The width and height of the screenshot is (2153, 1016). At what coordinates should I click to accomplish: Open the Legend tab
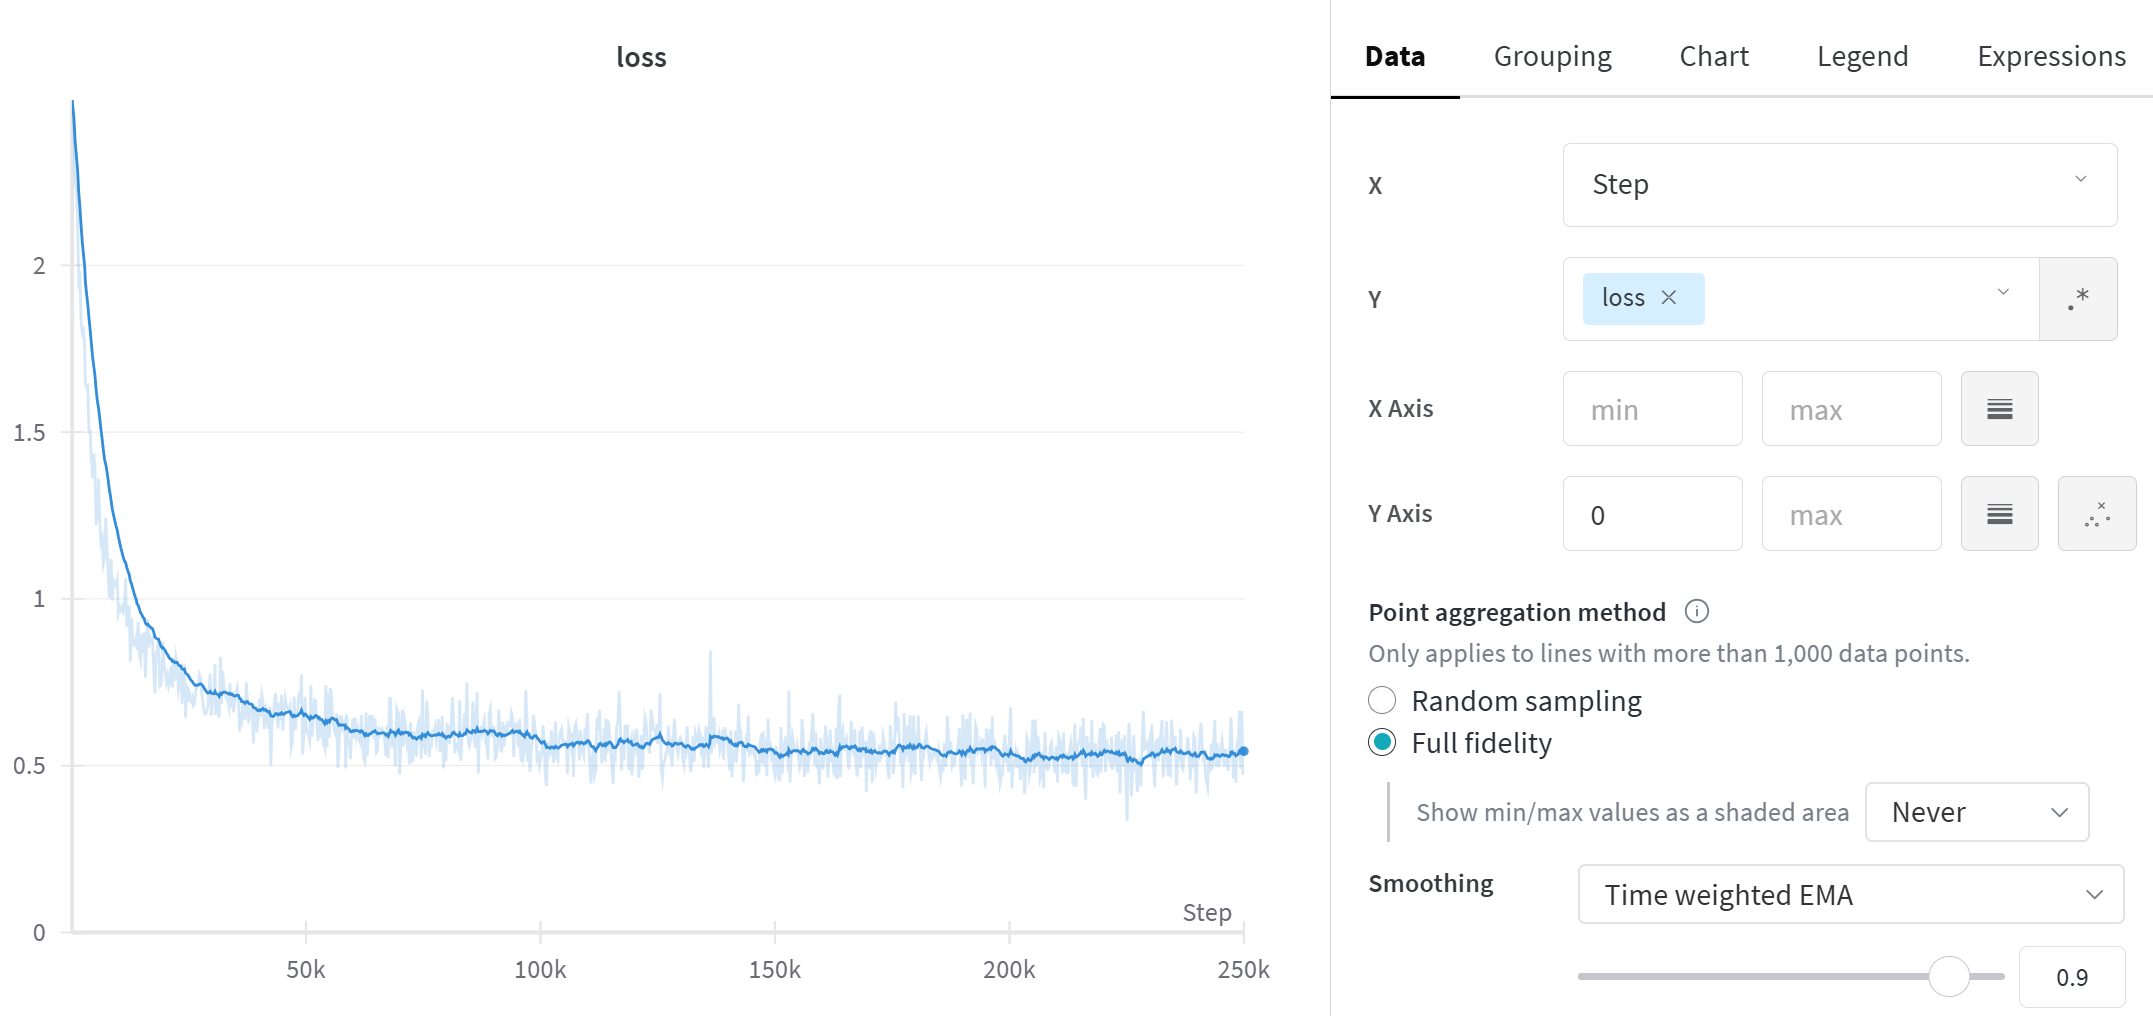pyautogui.click(x=1862, y=57)
